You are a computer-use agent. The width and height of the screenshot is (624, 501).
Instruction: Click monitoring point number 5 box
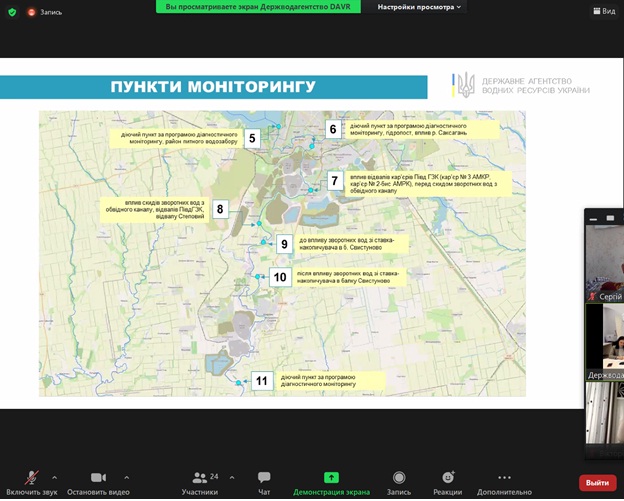(252, 138)
